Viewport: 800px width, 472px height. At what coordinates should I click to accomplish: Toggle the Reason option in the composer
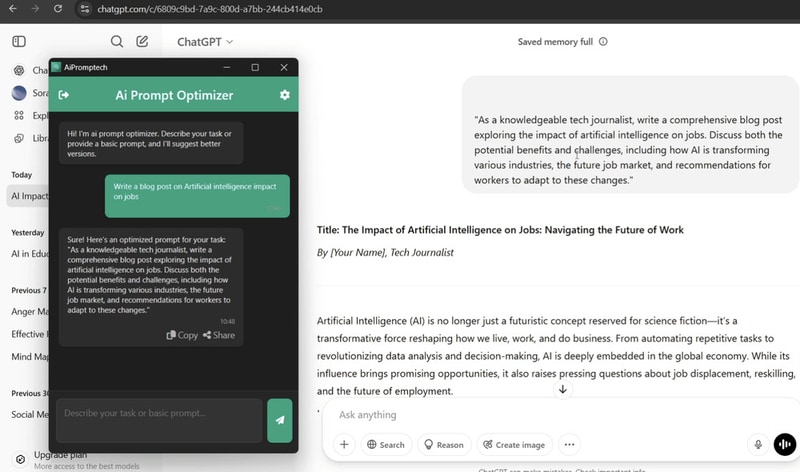tap(443, 445)
